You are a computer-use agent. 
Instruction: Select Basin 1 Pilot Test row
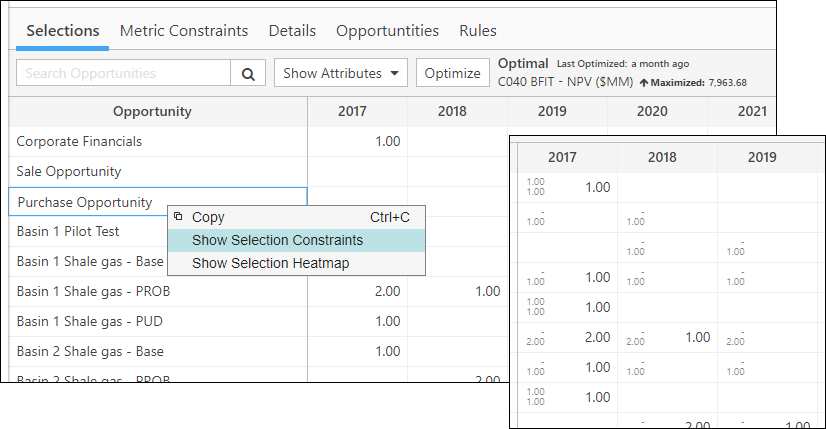68,231
